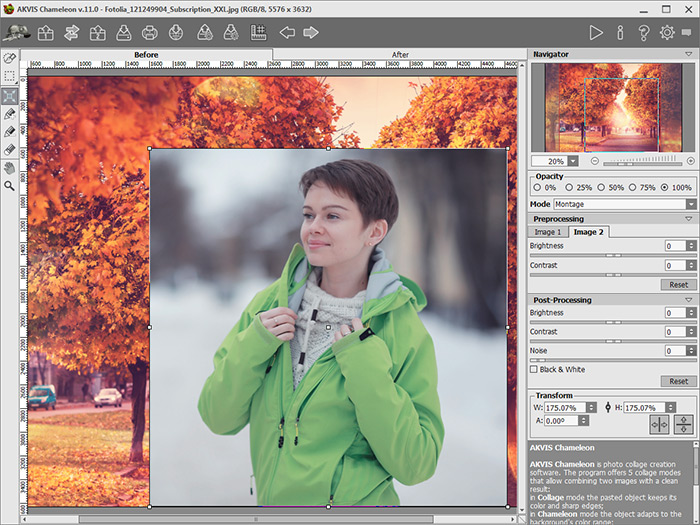This screenshot has height=525, width=700.
Task: Select the Zoom magnifier tool
Action: pos(9,186)
